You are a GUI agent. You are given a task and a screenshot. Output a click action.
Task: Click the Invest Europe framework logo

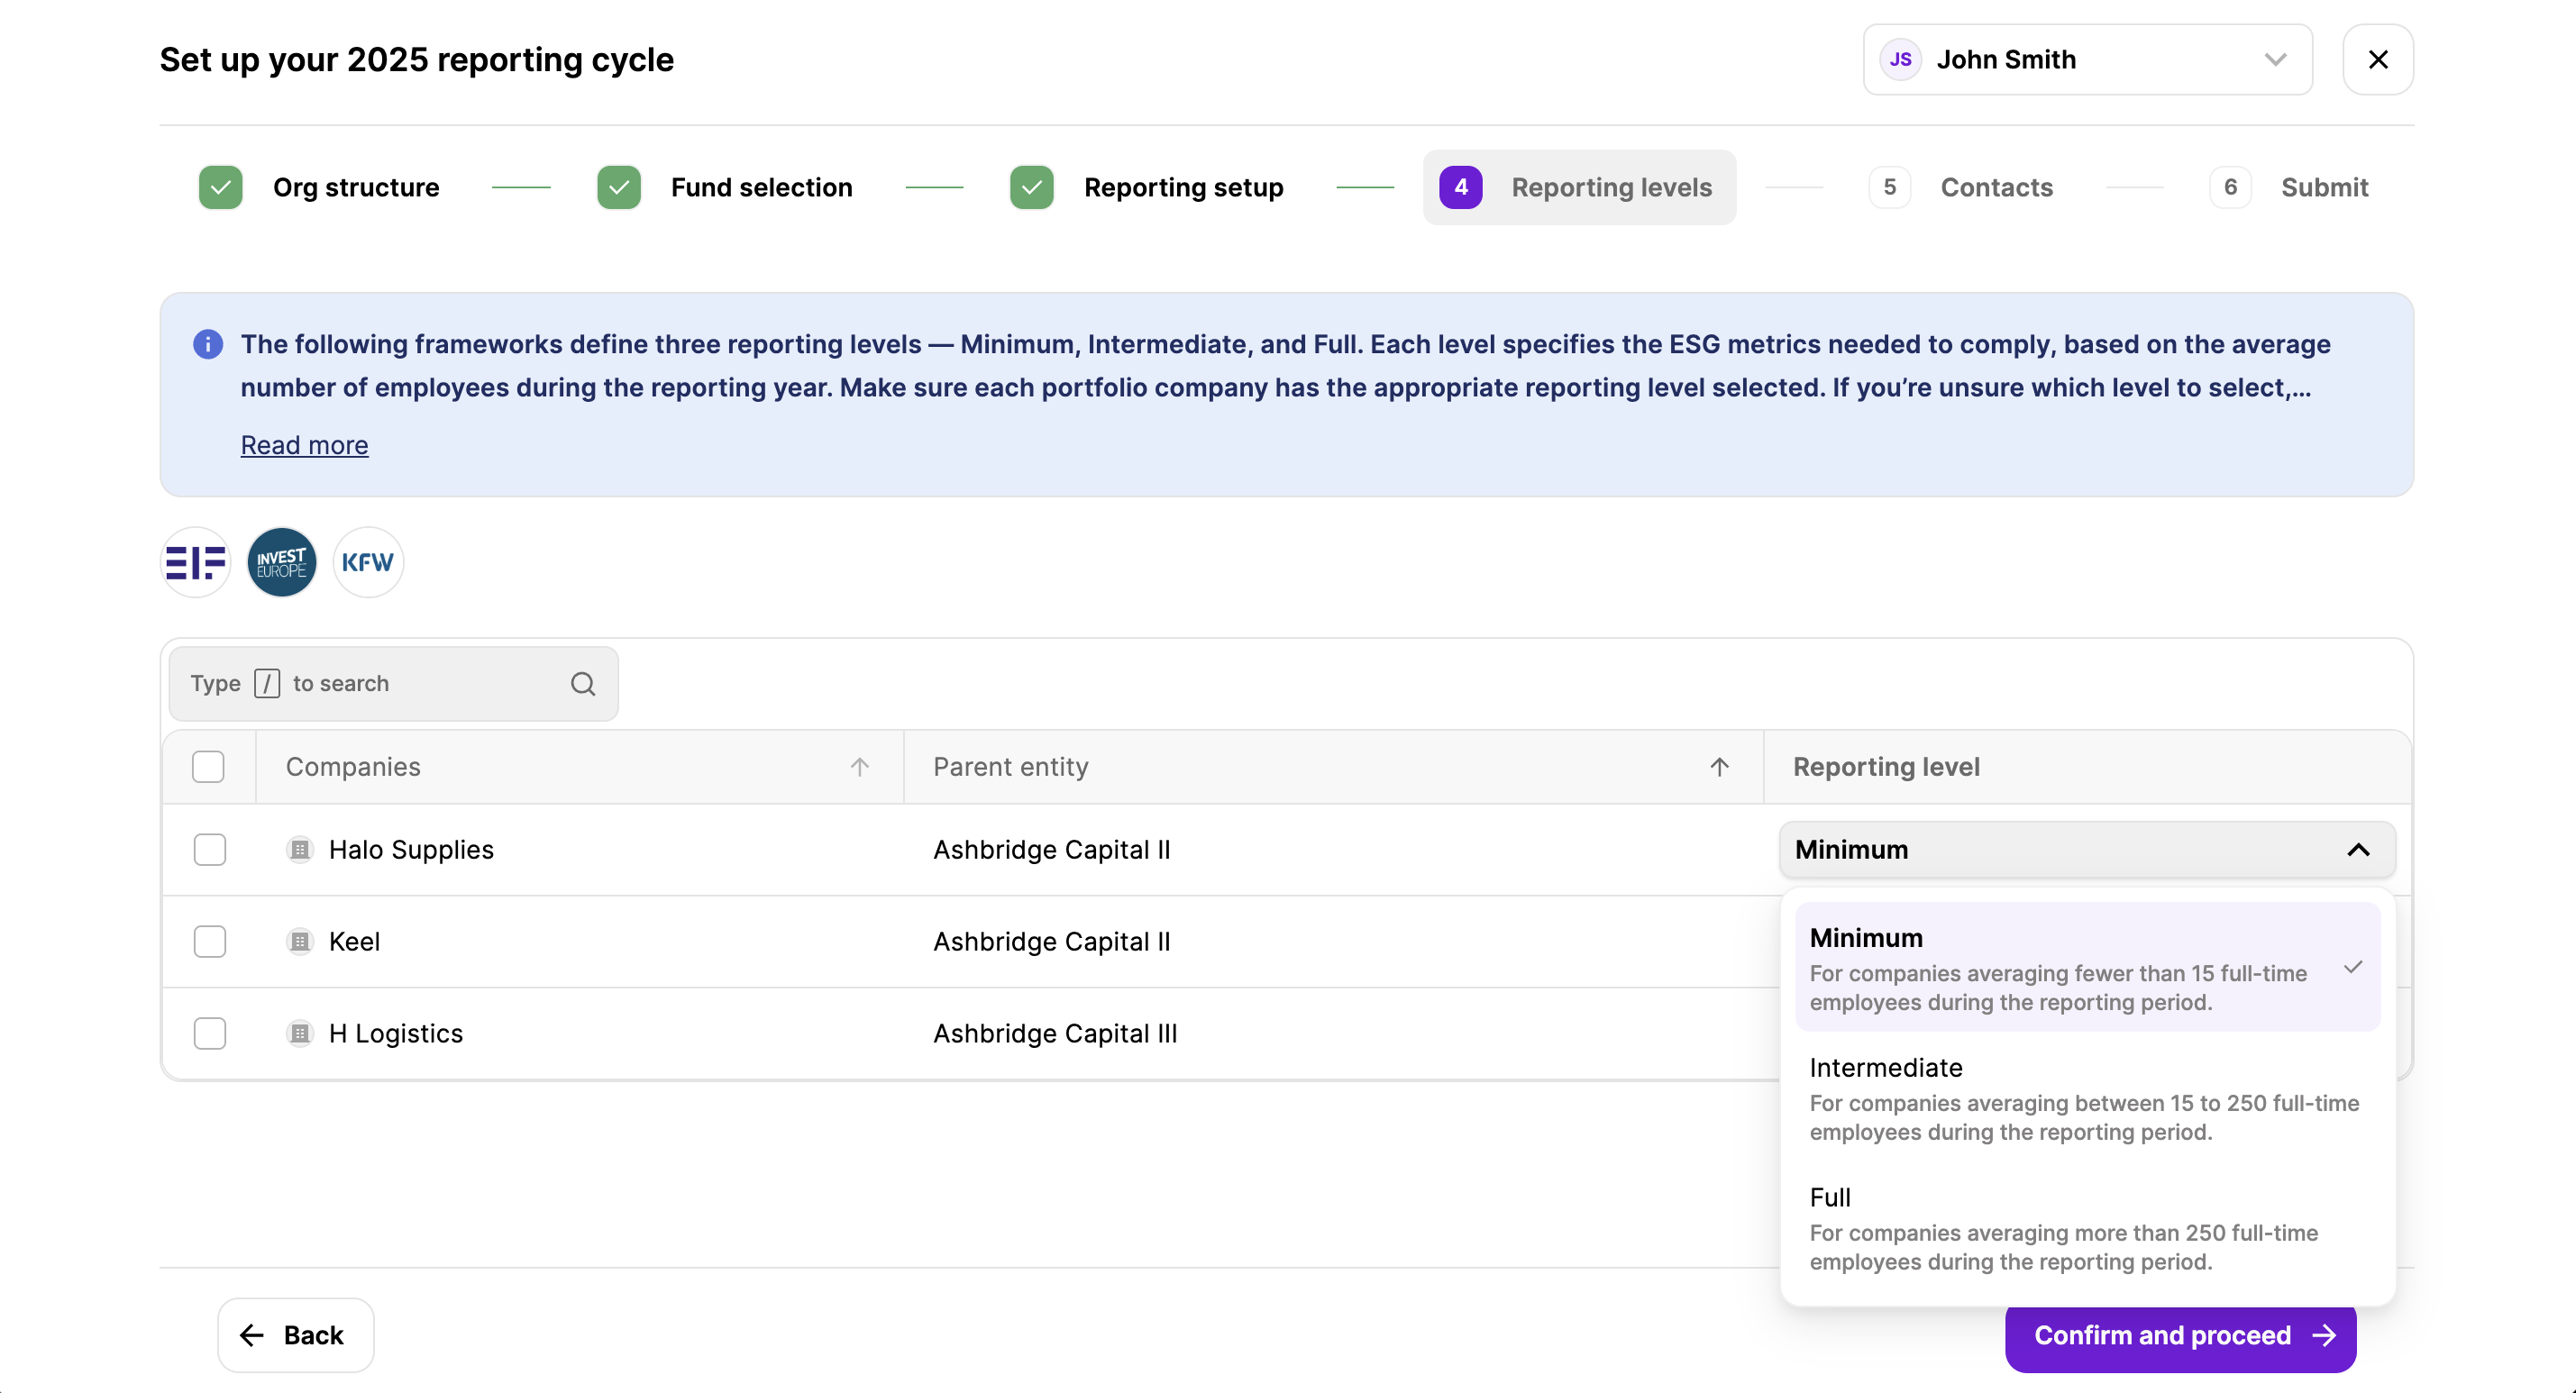(282, 562)
